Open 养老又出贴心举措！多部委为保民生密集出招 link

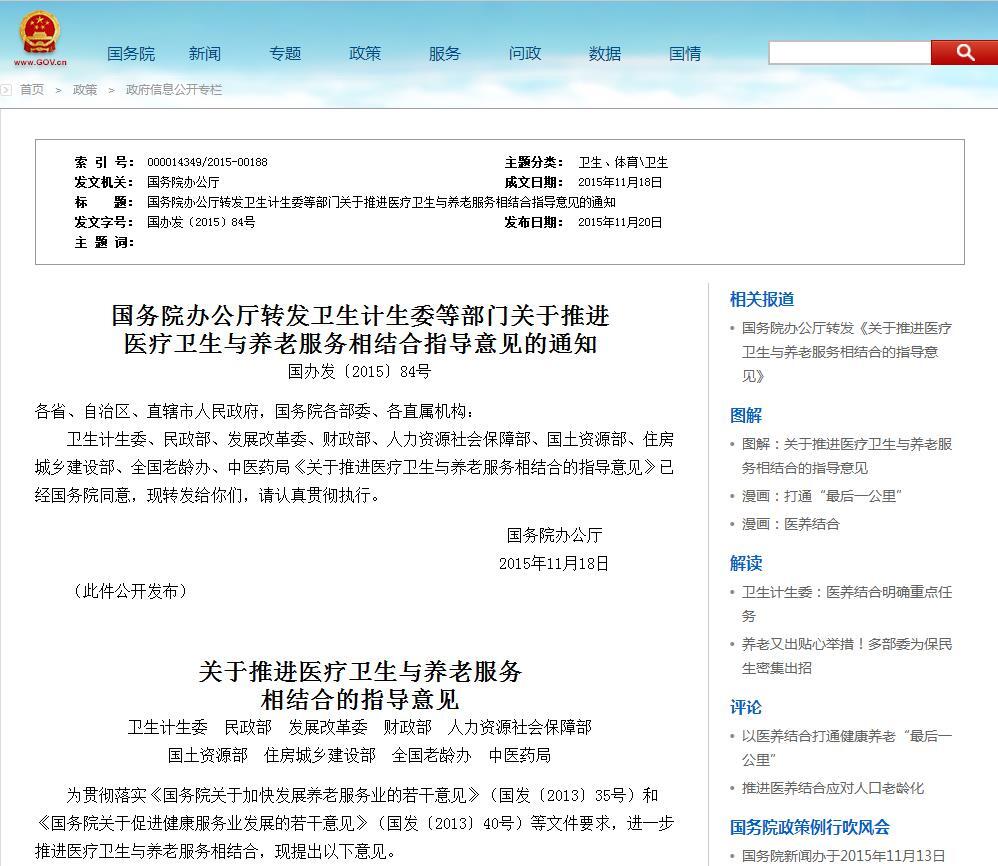click(847, 656)
